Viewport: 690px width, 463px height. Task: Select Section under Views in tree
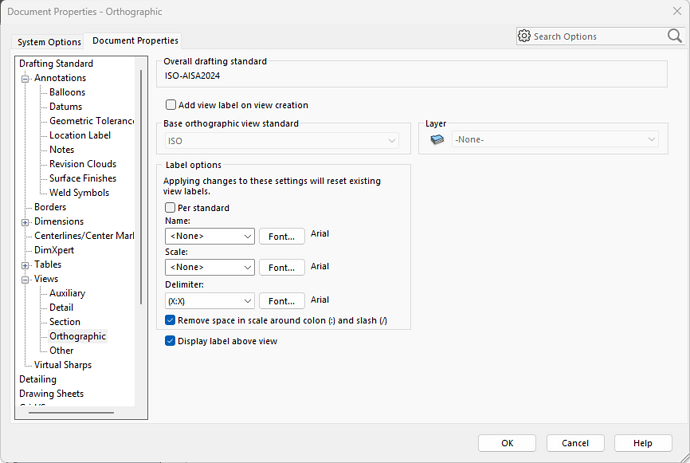[65, 322]
